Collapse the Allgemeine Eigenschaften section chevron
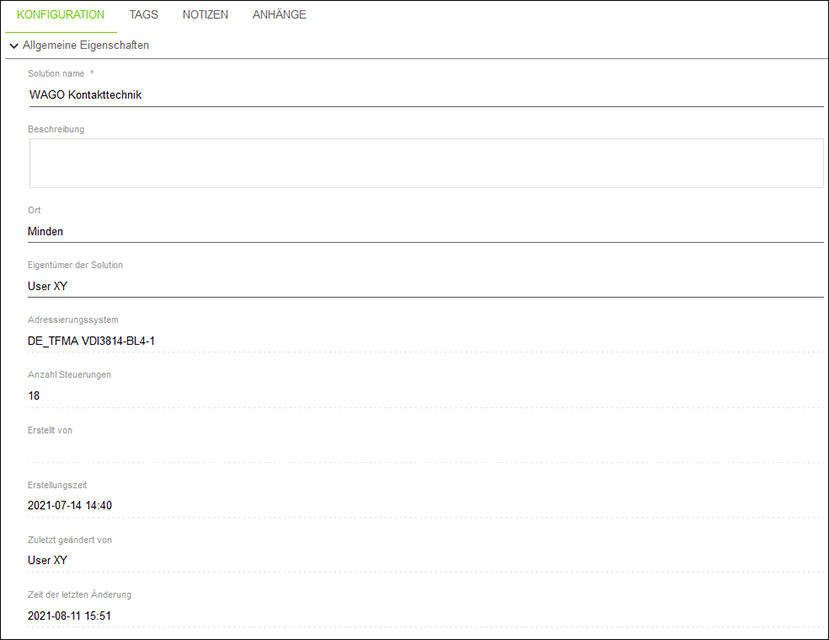The height and width of the screenshot is (640, 829). point(14,46)
